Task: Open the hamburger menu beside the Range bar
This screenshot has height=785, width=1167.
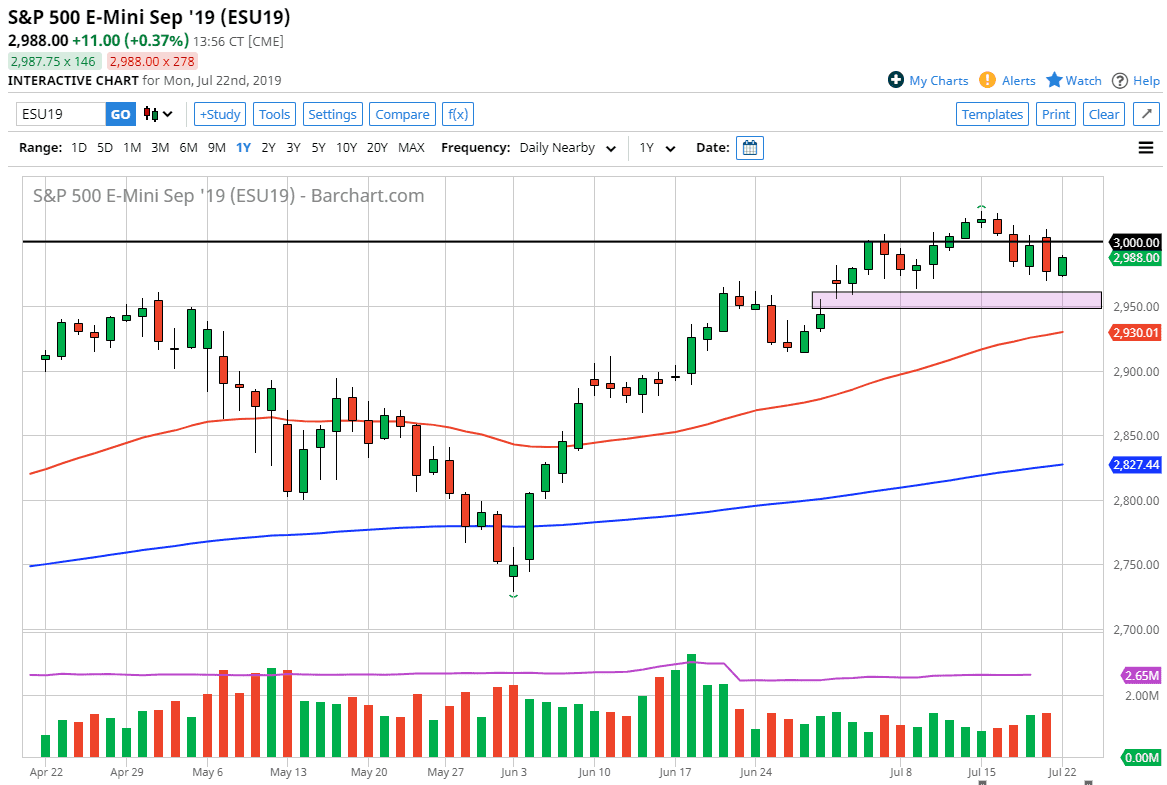Action: [x=1144, y=147]
